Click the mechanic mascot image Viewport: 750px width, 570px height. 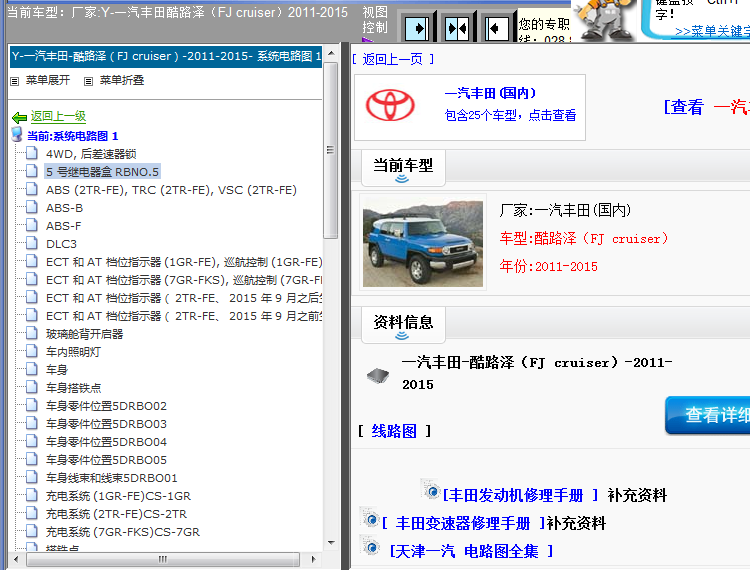(x=605, y=20)
